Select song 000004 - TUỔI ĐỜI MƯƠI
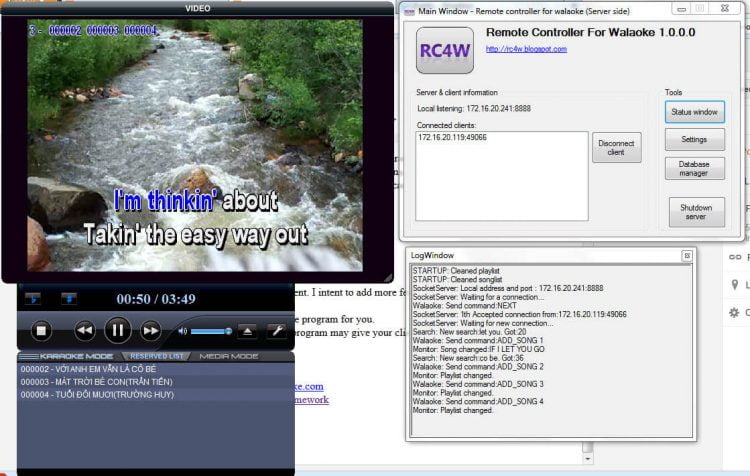This screenshot has height=476, width=750. (156, 395)
